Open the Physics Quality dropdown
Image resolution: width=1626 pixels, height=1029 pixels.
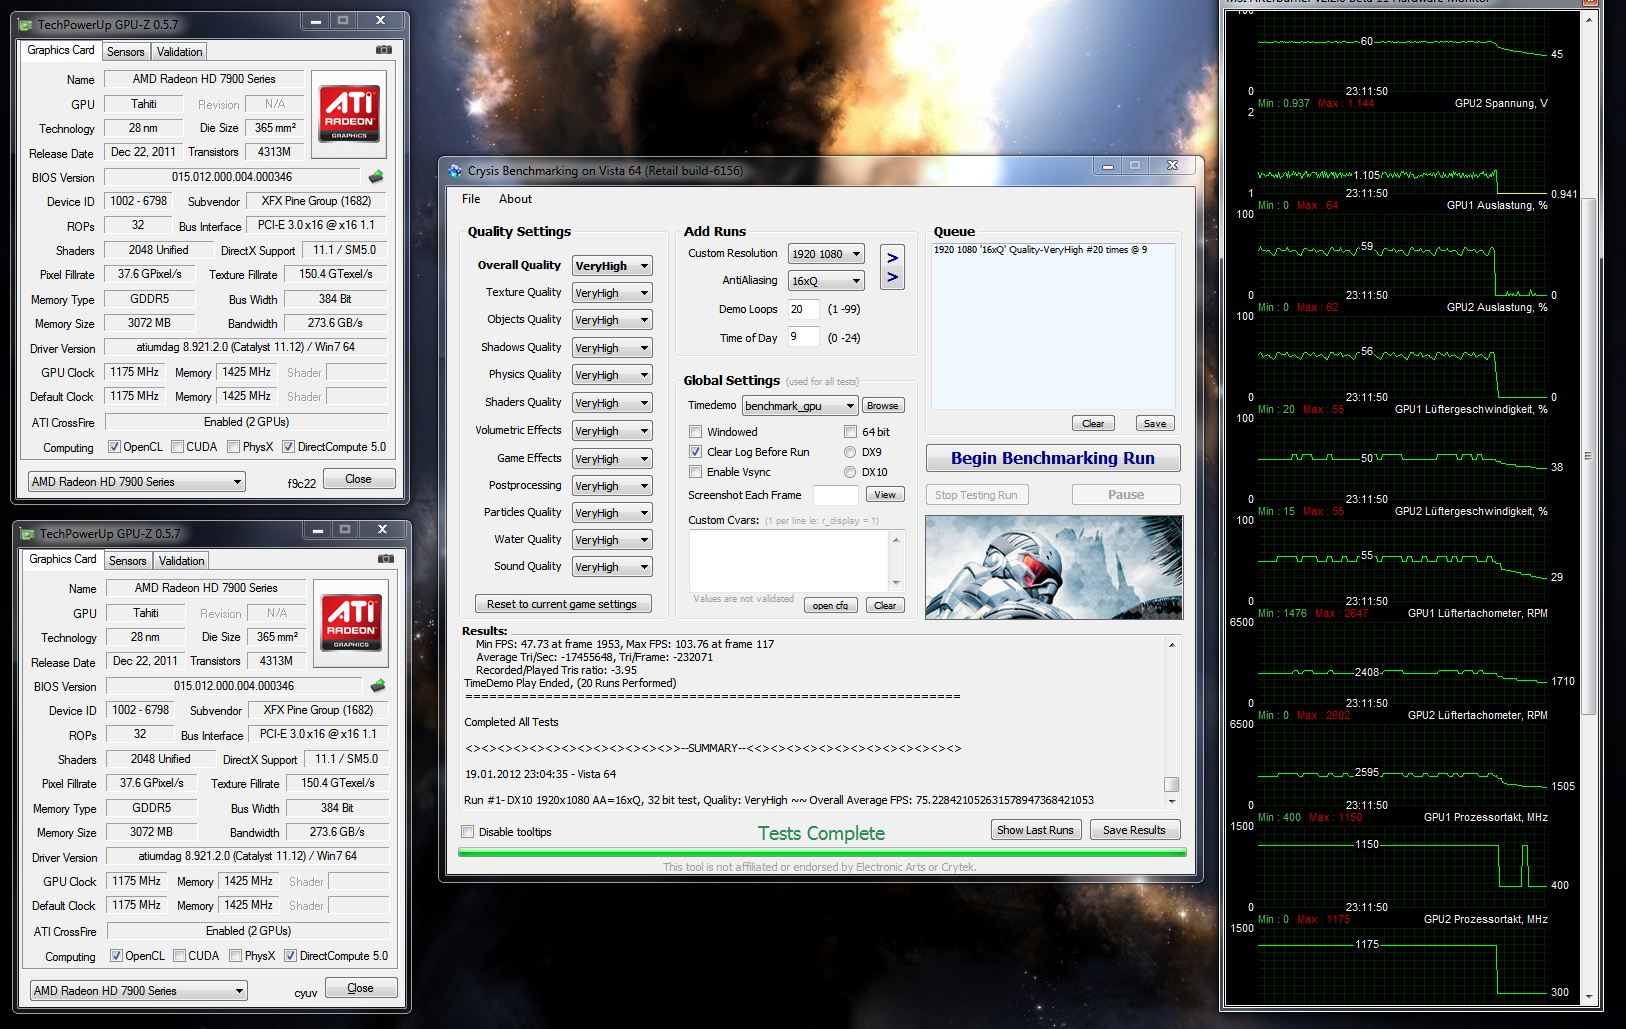point(612,375)
